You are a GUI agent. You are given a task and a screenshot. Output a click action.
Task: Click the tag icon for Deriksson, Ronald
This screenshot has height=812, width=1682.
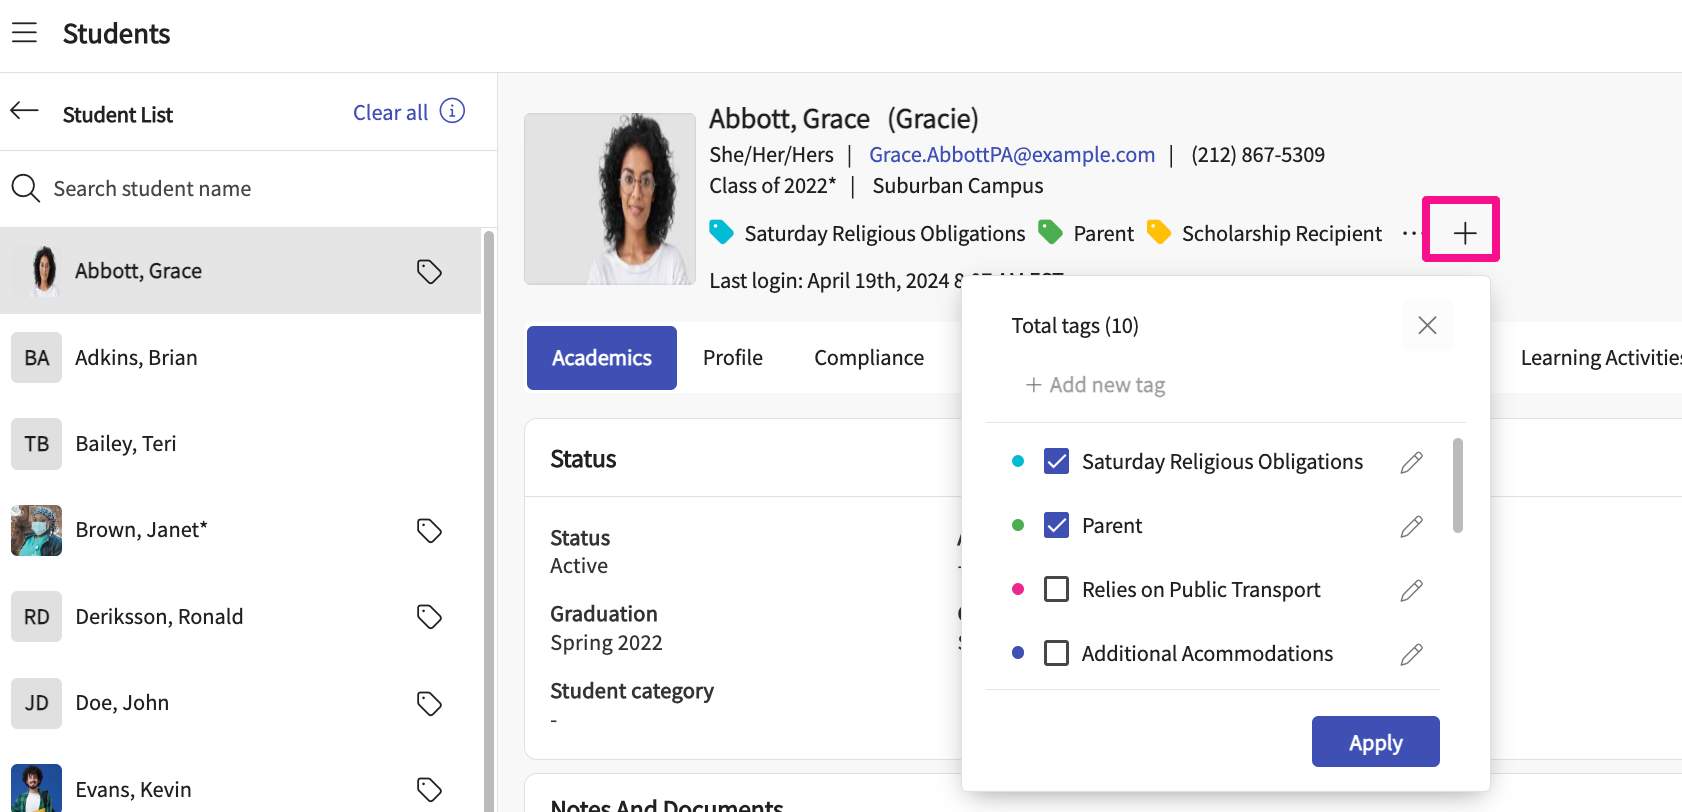(x=429, y=617)
